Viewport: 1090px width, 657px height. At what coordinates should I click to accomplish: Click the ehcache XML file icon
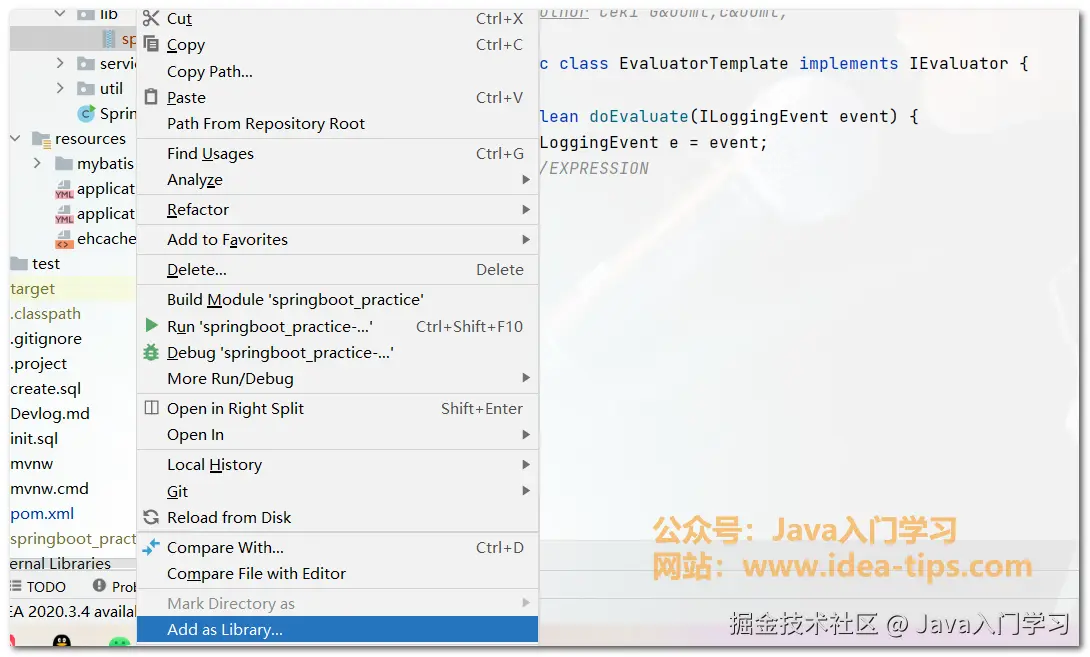[64, 239]
